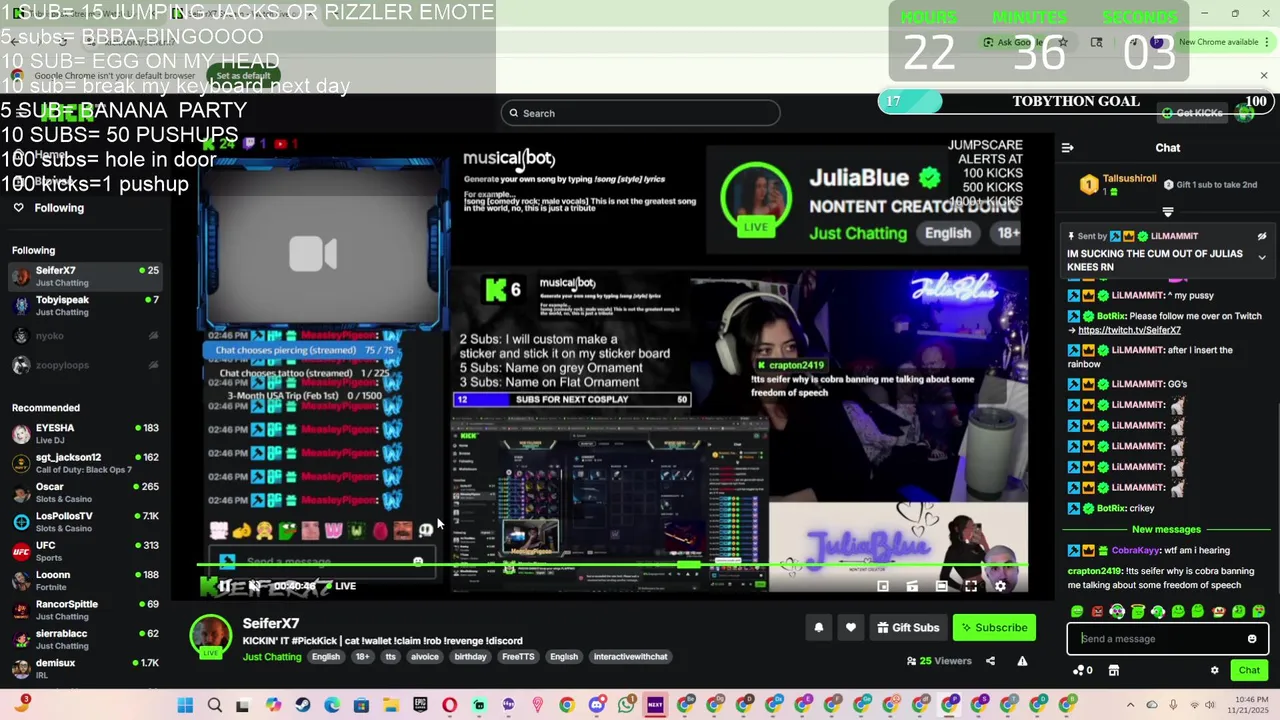
Task: Open RancorSpittle recommended channel
Action: tap(84, 610)
